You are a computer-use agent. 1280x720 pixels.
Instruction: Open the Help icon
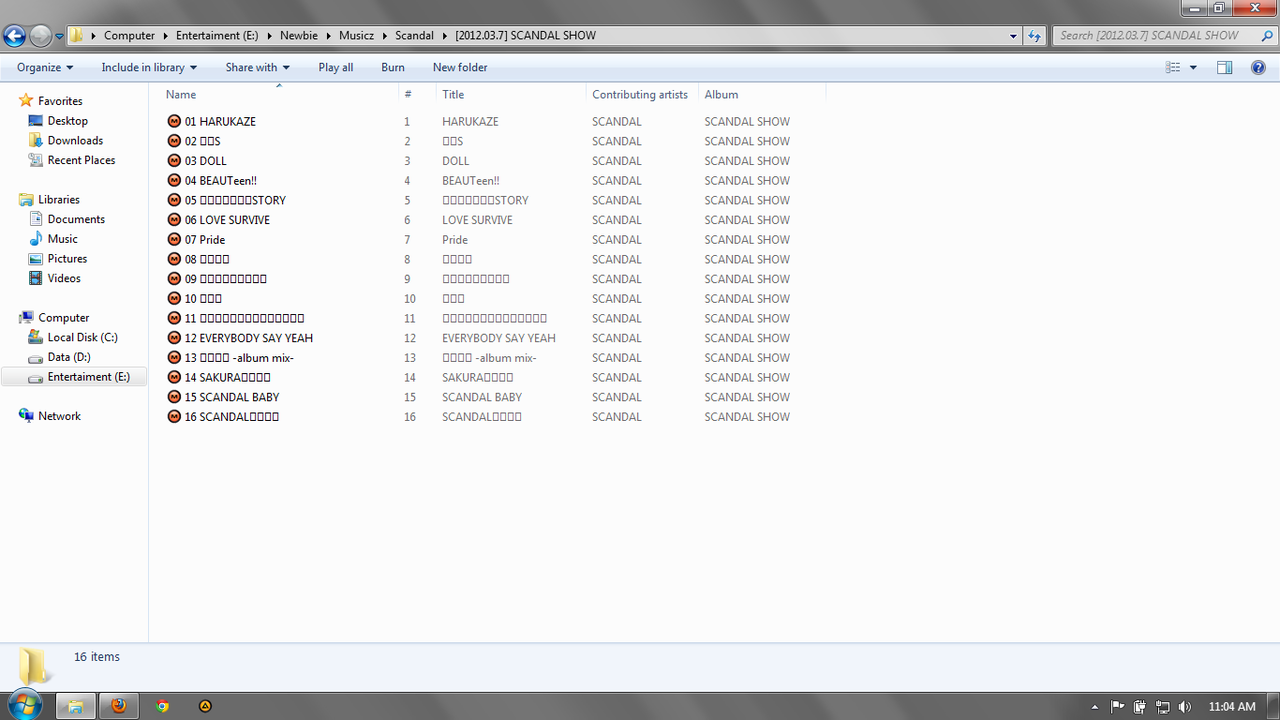pyautogui.click(x=1259, y=67)
